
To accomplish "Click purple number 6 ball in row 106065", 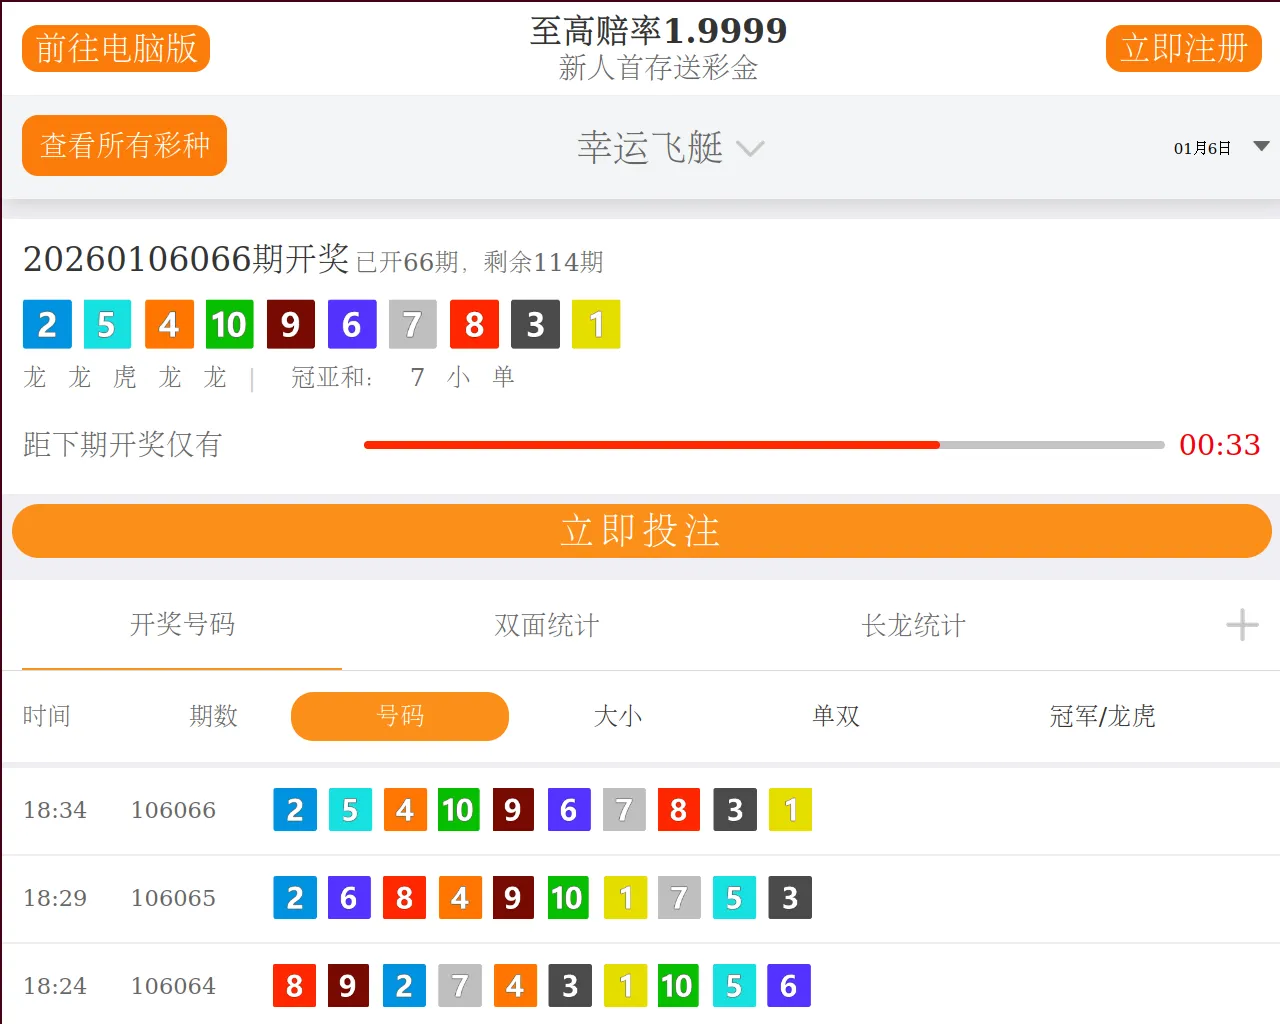I will click(349, 898).
